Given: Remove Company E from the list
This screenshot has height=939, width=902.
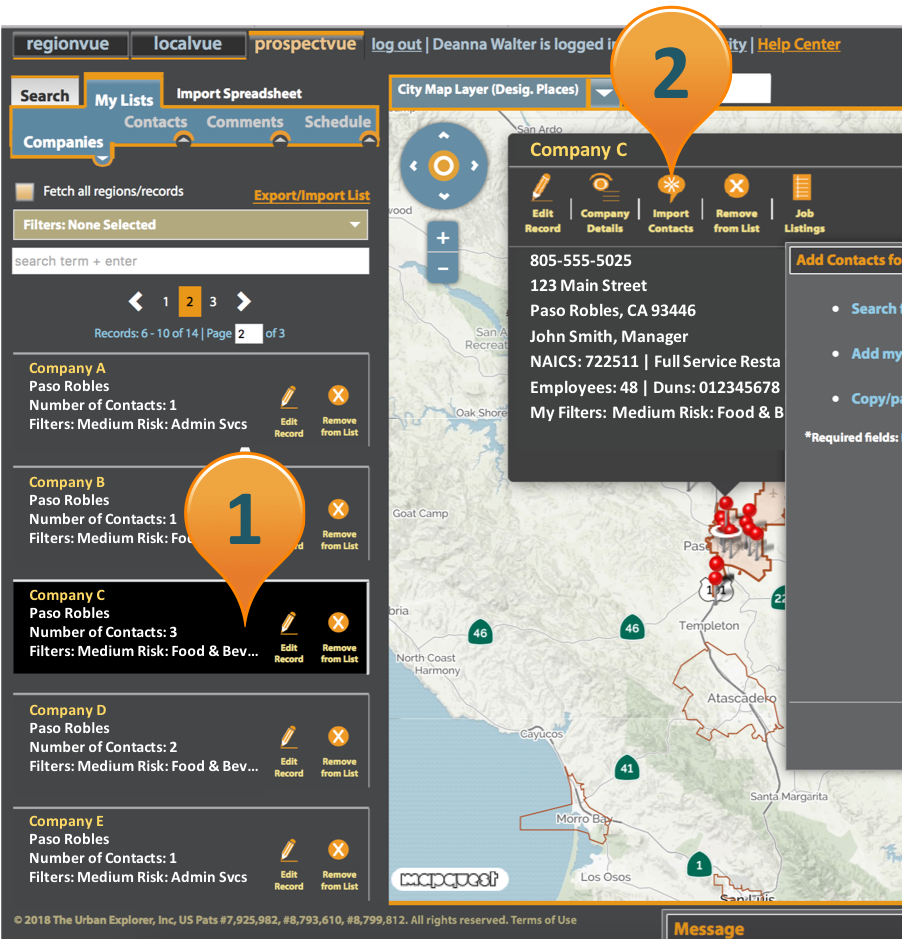Looking at the screenshot, I should click(339, 865).
